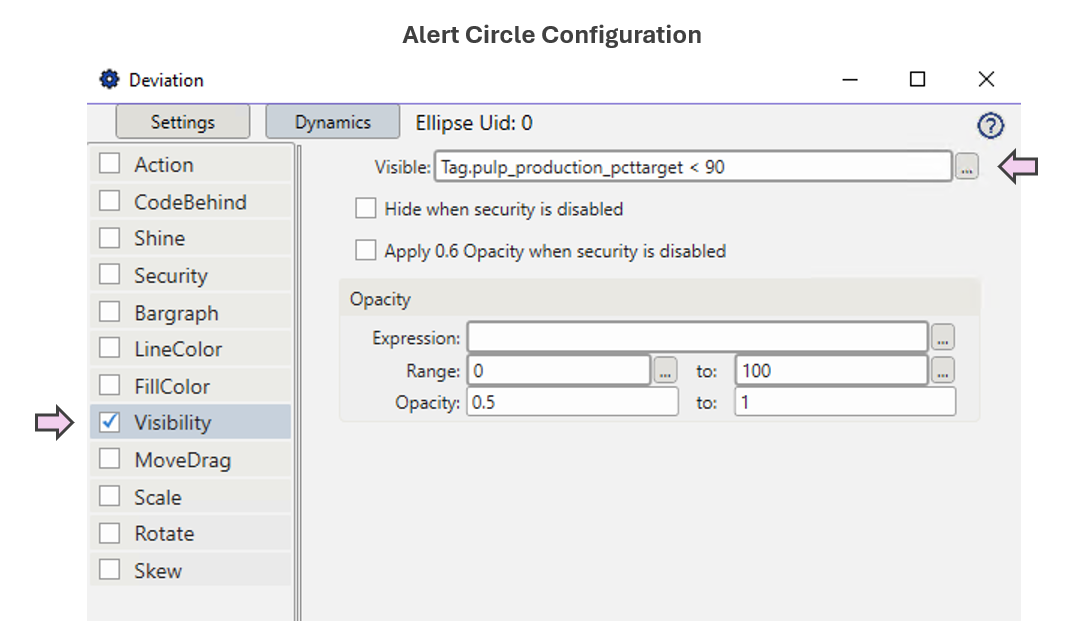Click ellipsis button after Range end value
Image resolution: width=1074 pixels, height=621 pixels.
[942, 371]
